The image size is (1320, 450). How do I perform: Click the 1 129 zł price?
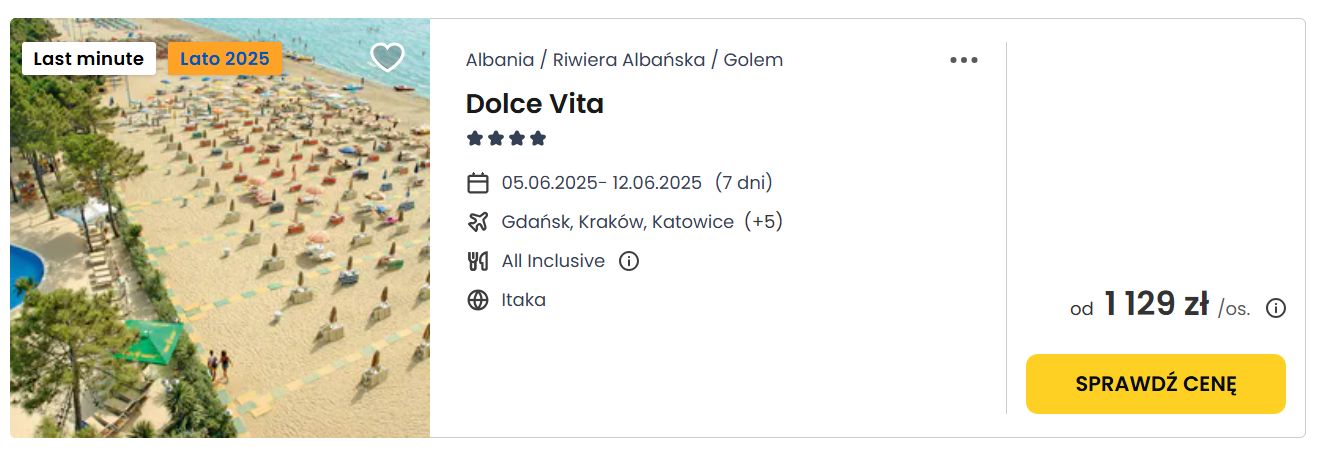point(1157,305)
